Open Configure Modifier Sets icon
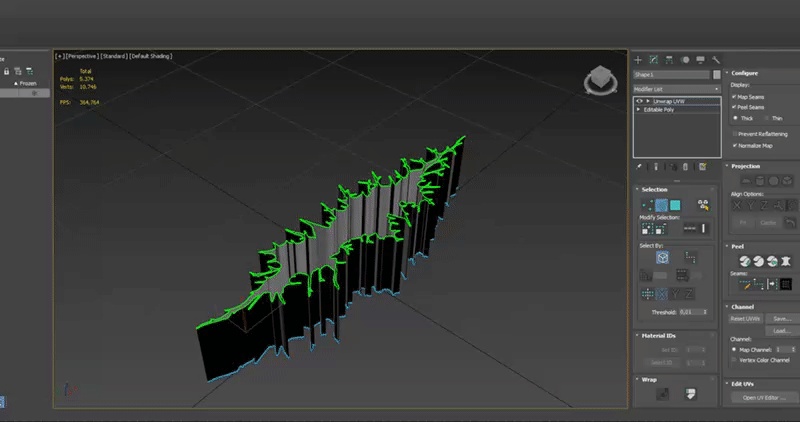Image resolution: width=800 pixels, height=422 pixels. [x=703, y=167]
